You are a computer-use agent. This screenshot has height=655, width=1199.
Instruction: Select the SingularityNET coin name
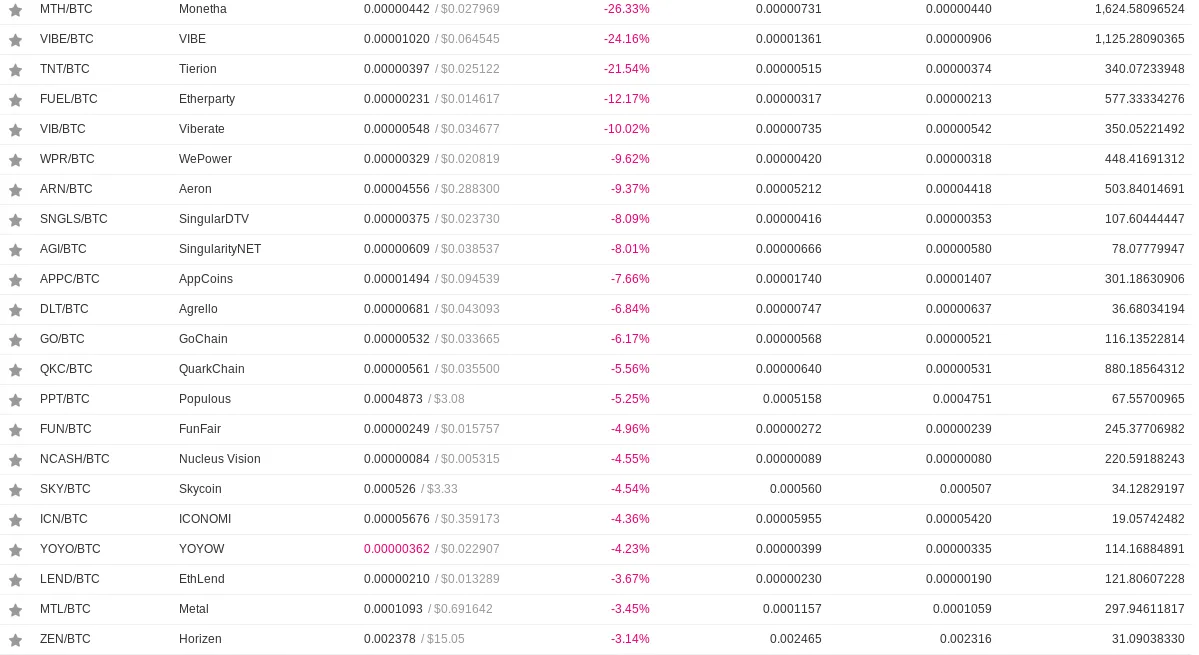[220, 249]
